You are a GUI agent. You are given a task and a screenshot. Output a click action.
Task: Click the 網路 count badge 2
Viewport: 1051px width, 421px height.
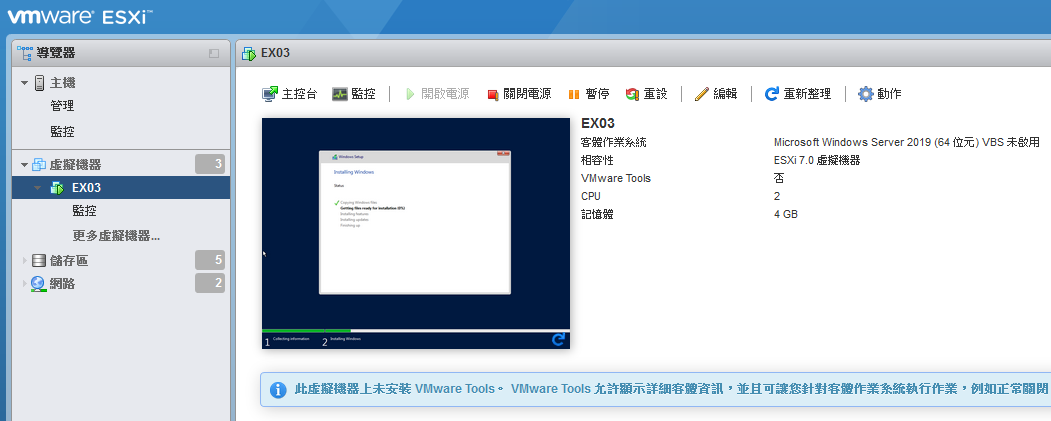210,283
